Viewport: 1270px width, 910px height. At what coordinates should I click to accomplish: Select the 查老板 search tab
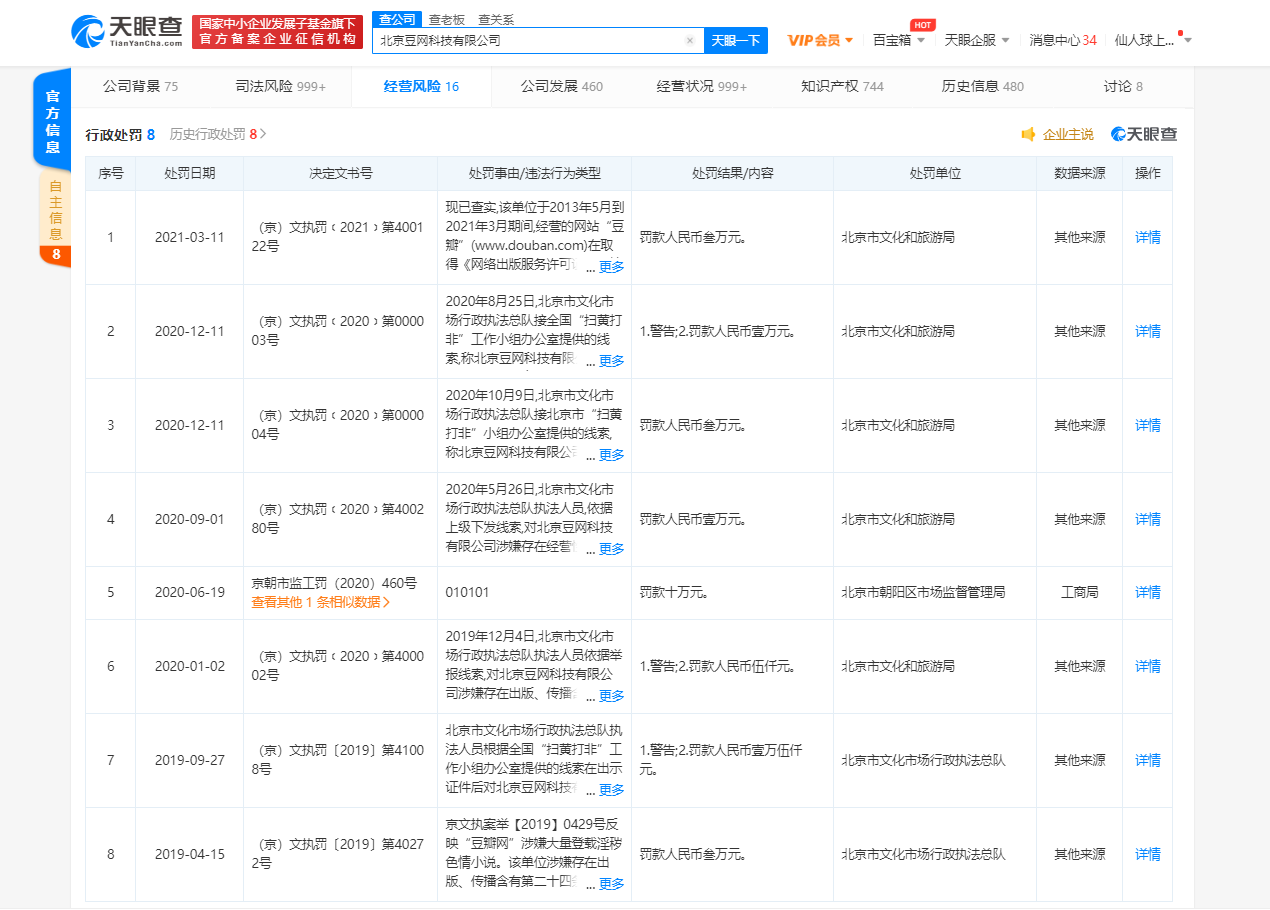(446, 19)
